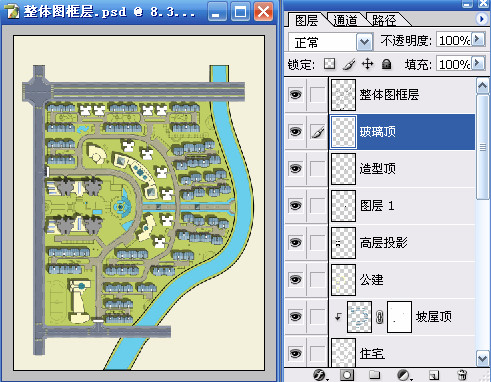Select 住宅 layer name
Screen dimensions: 491x382
point(372,353)
